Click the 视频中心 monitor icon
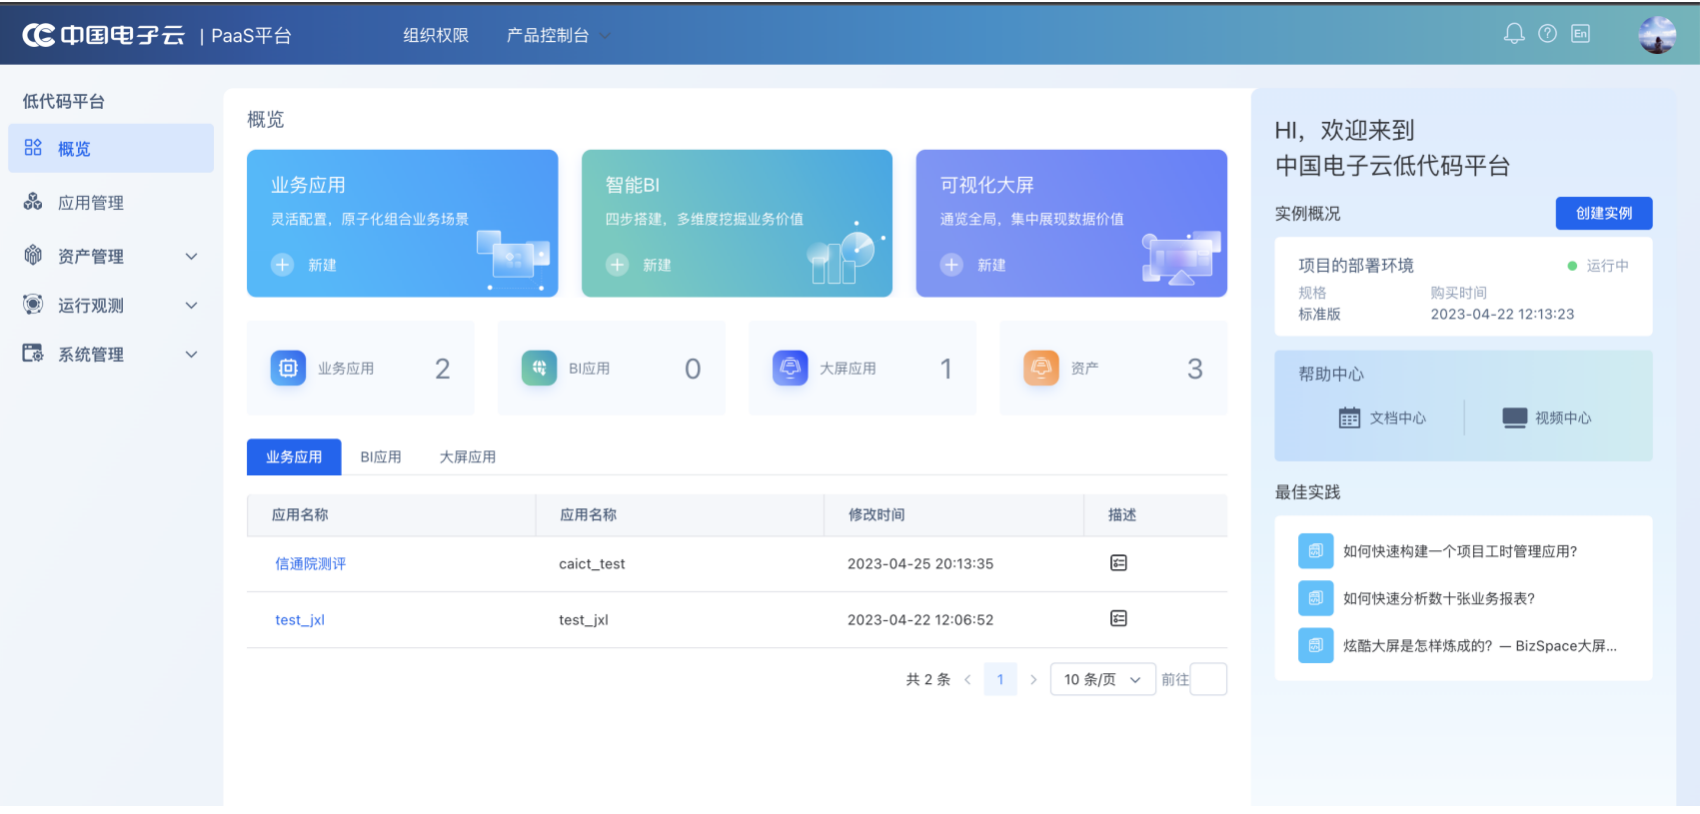The height and width of the screenshot is (814, 1700). tap(1514, 418)
